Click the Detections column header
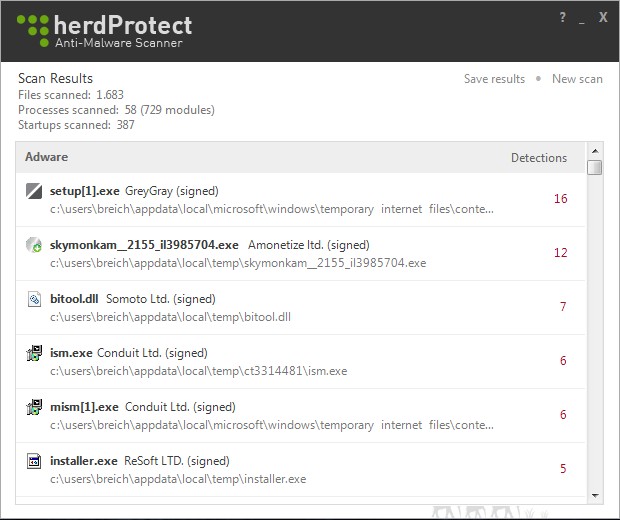 [x=539, y=158]
